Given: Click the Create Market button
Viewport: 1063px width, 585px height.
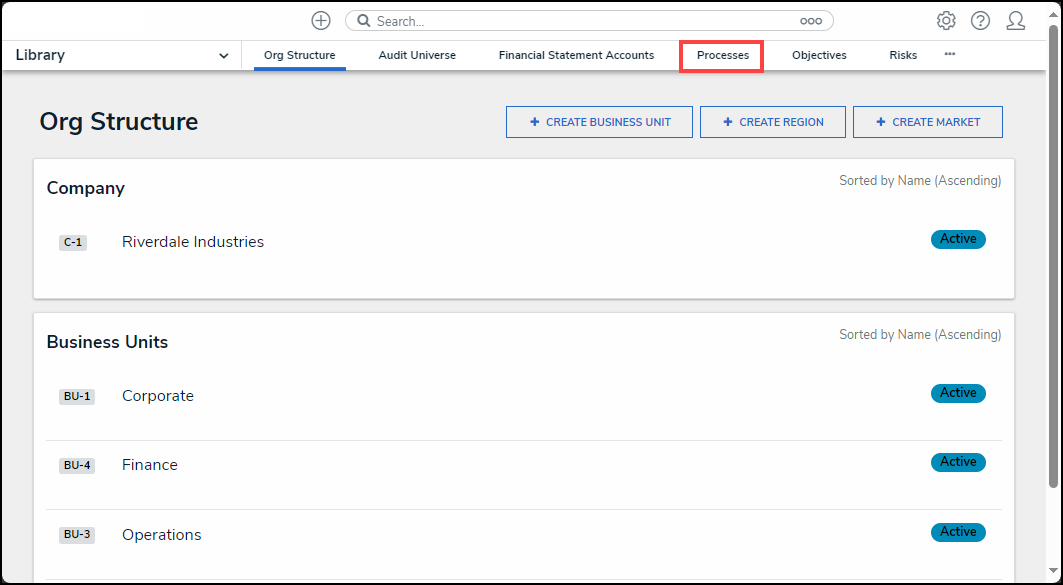Looking at the screenshot, I should [927, 122].
